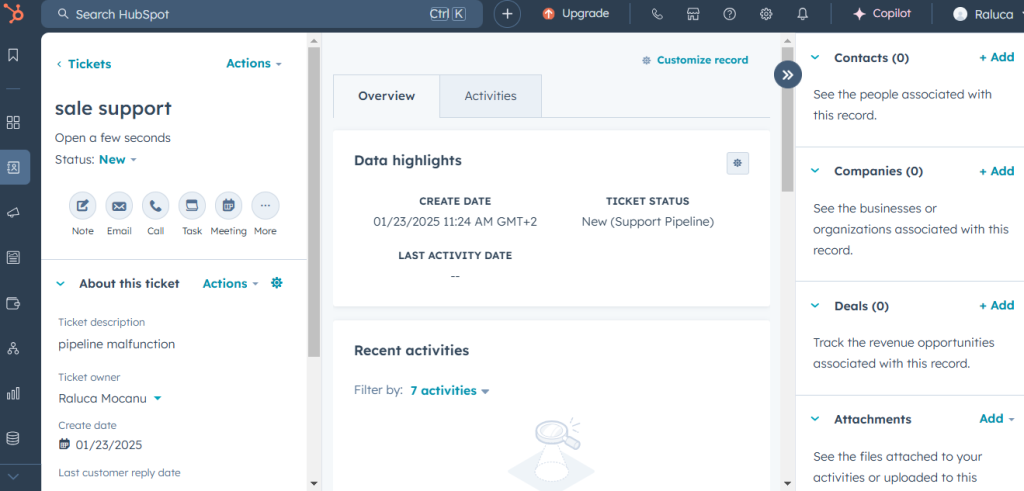Click the Create date 01/23/2025 field
1024x491 pixels.
pyautogui.click(x=101, y=445)
